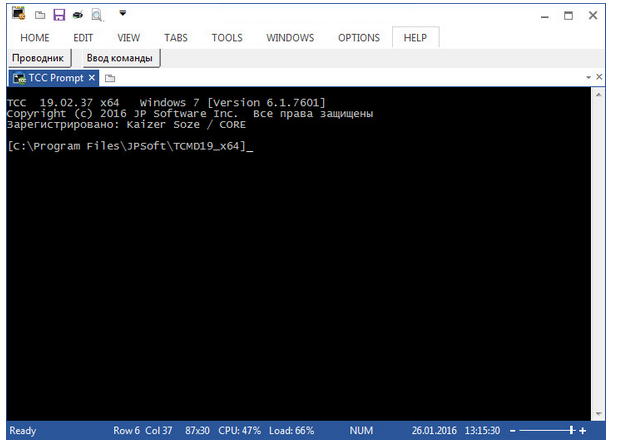
Task: Click the scrollbar down arrow
Action: point(598,414)
